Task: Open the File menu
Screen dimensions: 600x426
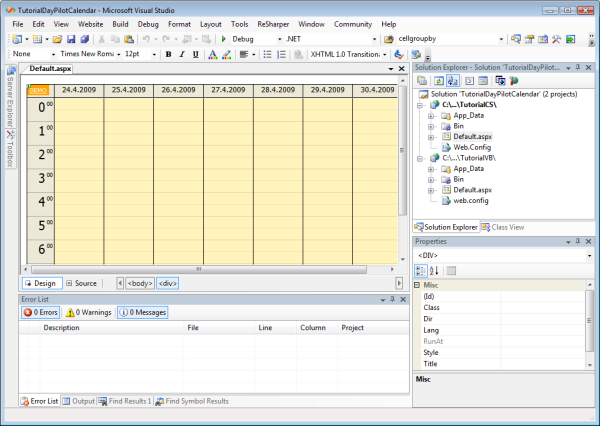Action: coord(18,24)
